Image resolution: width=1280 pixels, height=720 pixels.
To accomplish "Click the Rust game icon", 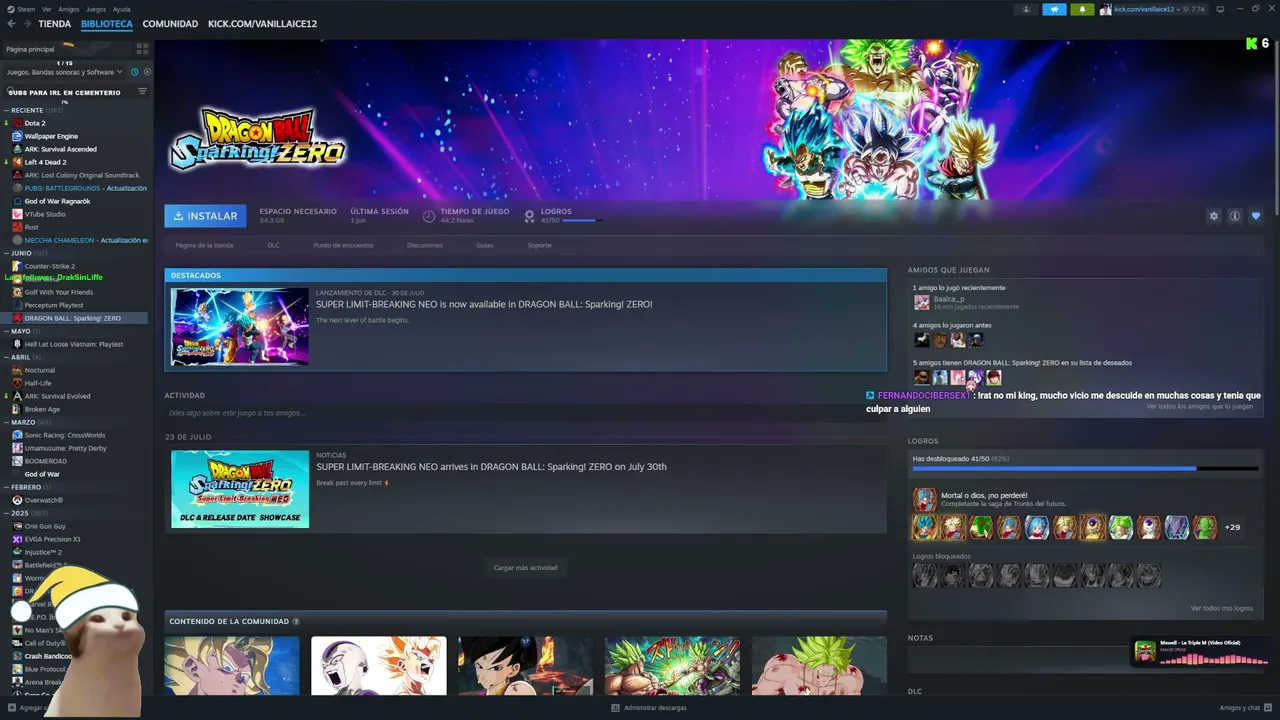I will tap(17, 227).
